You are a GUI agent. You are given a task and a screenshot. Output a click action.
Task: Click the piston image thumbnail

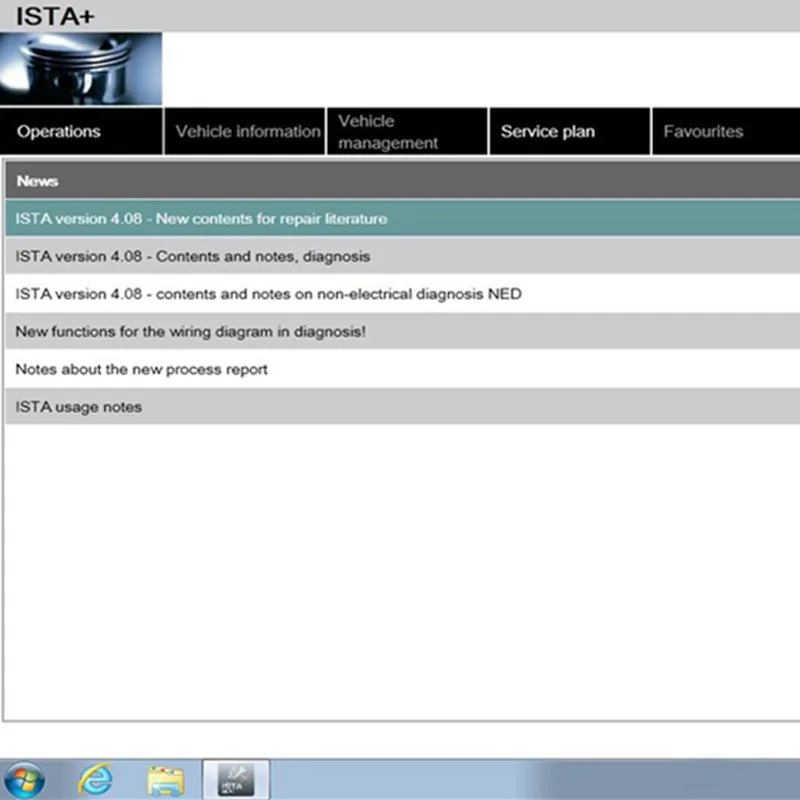tap(81, 68)
